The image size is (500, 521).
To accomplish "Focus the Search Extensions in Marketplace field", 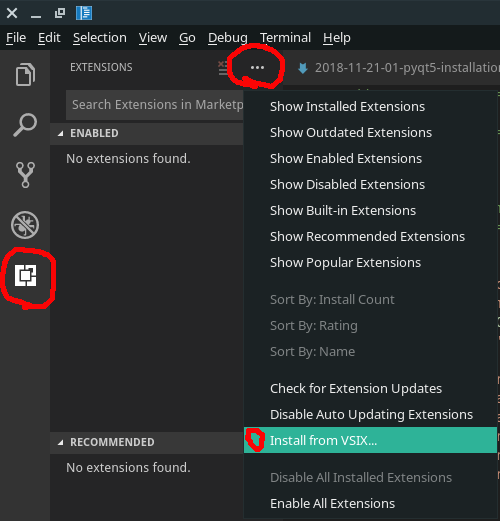I will [155, 105].
